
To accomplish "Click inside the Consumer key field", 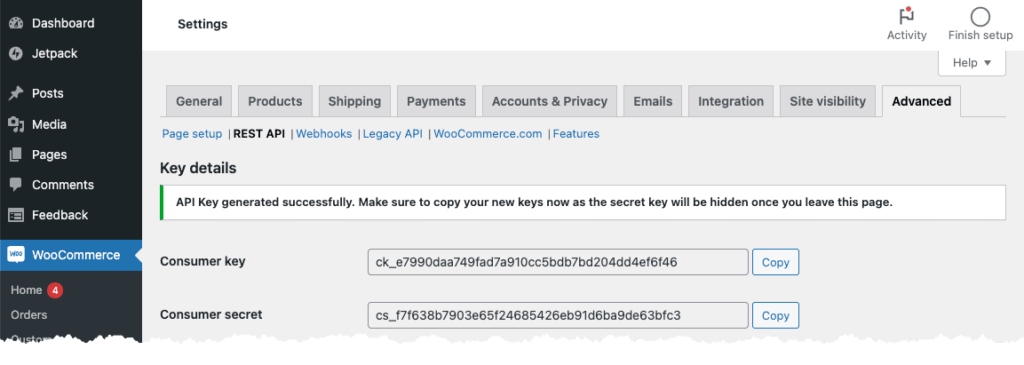I will (x=558, y=262).
